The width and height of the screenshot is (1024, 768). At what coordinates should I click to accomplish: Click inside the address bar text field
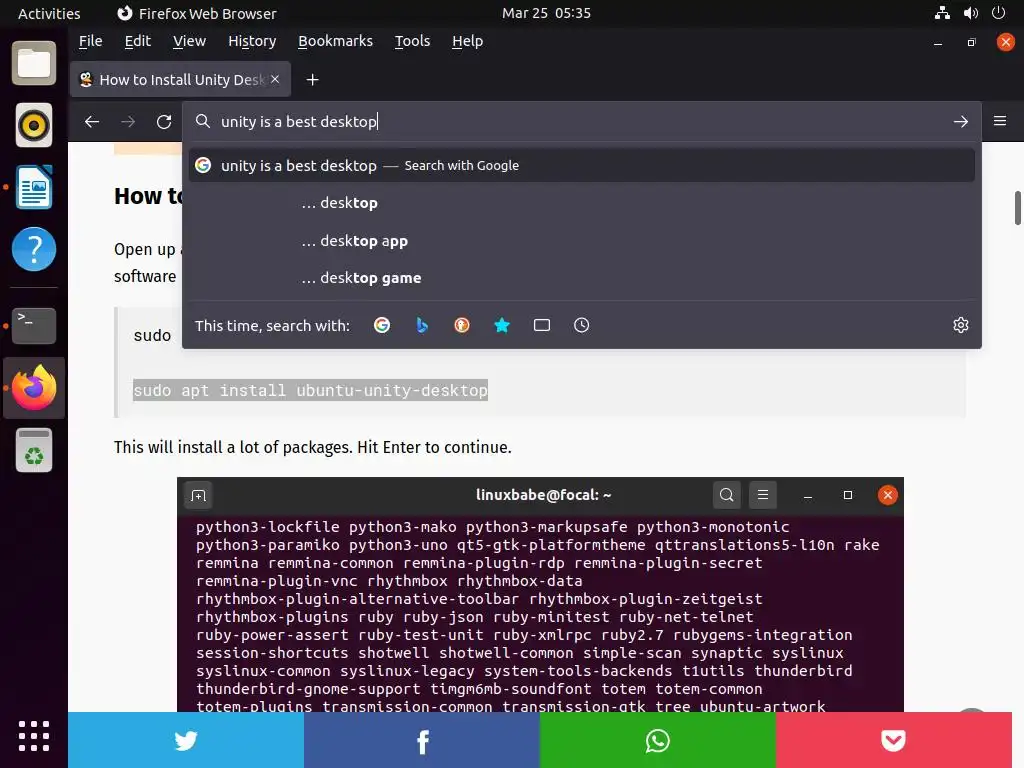tap(581, 121)
